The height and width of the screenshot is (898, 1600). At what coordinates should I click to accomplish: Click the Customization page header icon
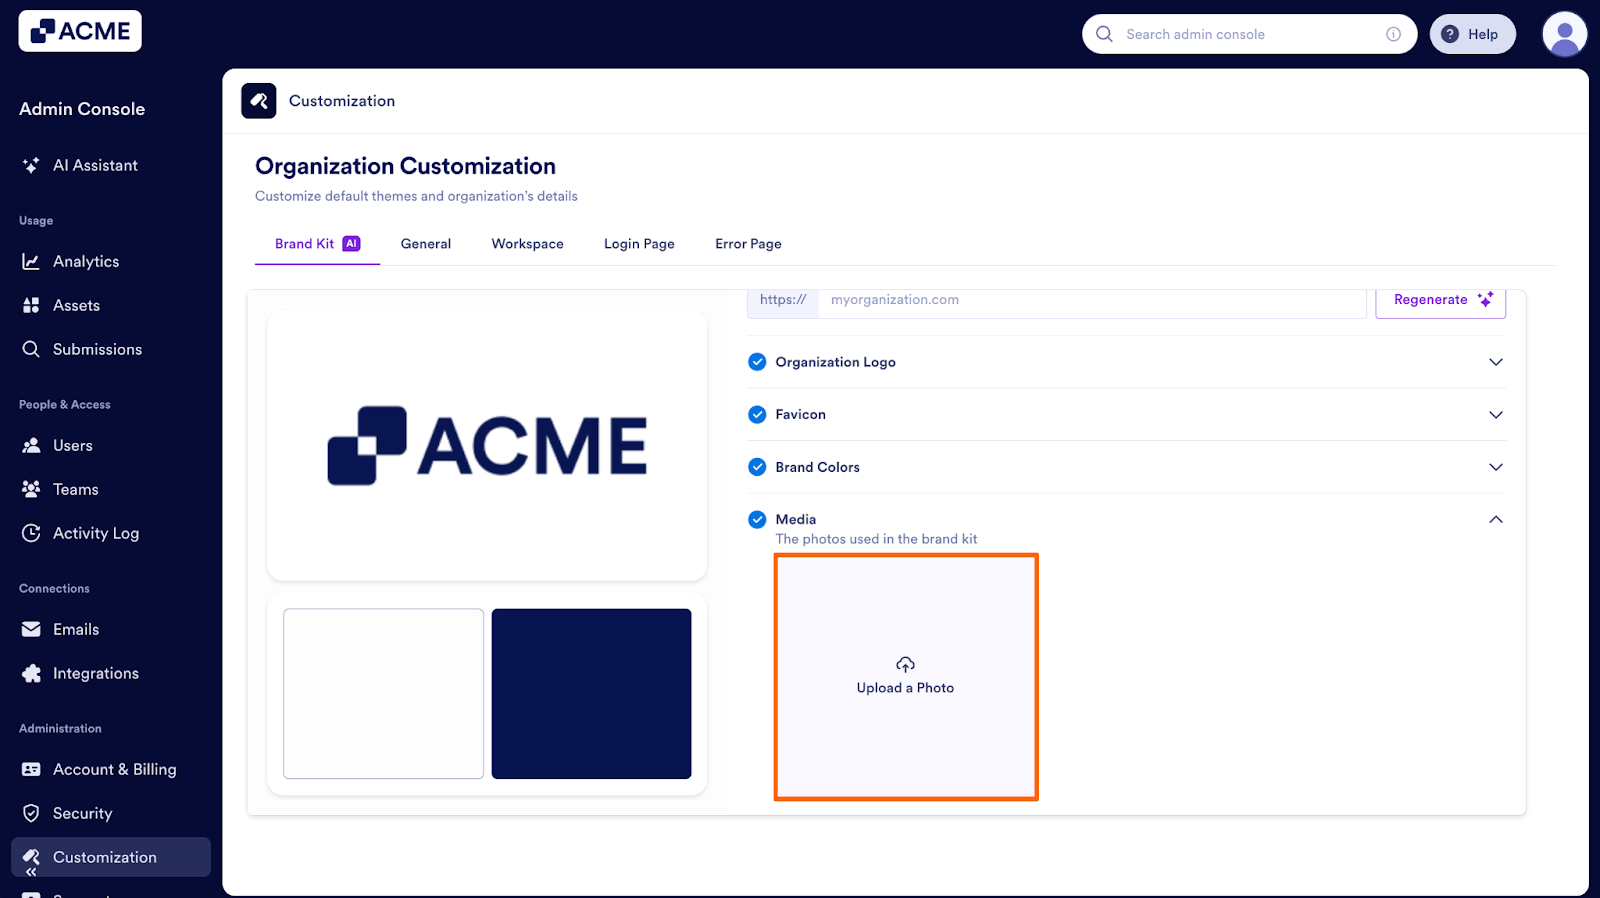tap(259, 101)
